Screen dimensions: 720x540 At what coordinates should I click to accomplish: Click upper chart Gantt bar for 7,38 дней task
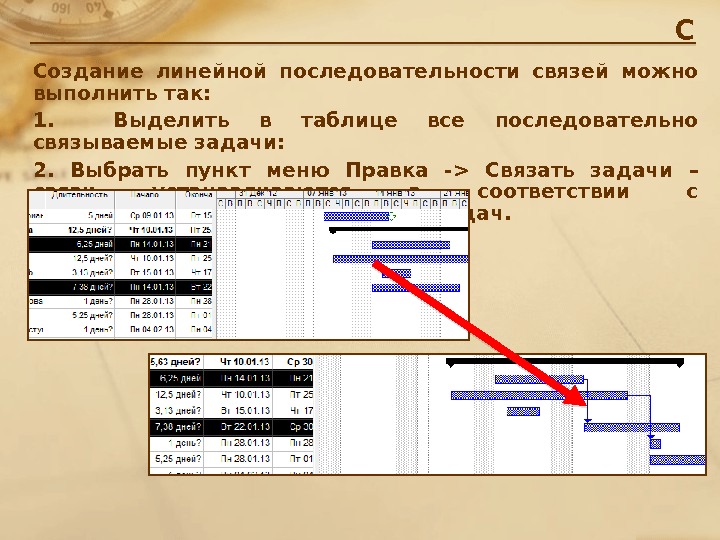click(416, 288)
